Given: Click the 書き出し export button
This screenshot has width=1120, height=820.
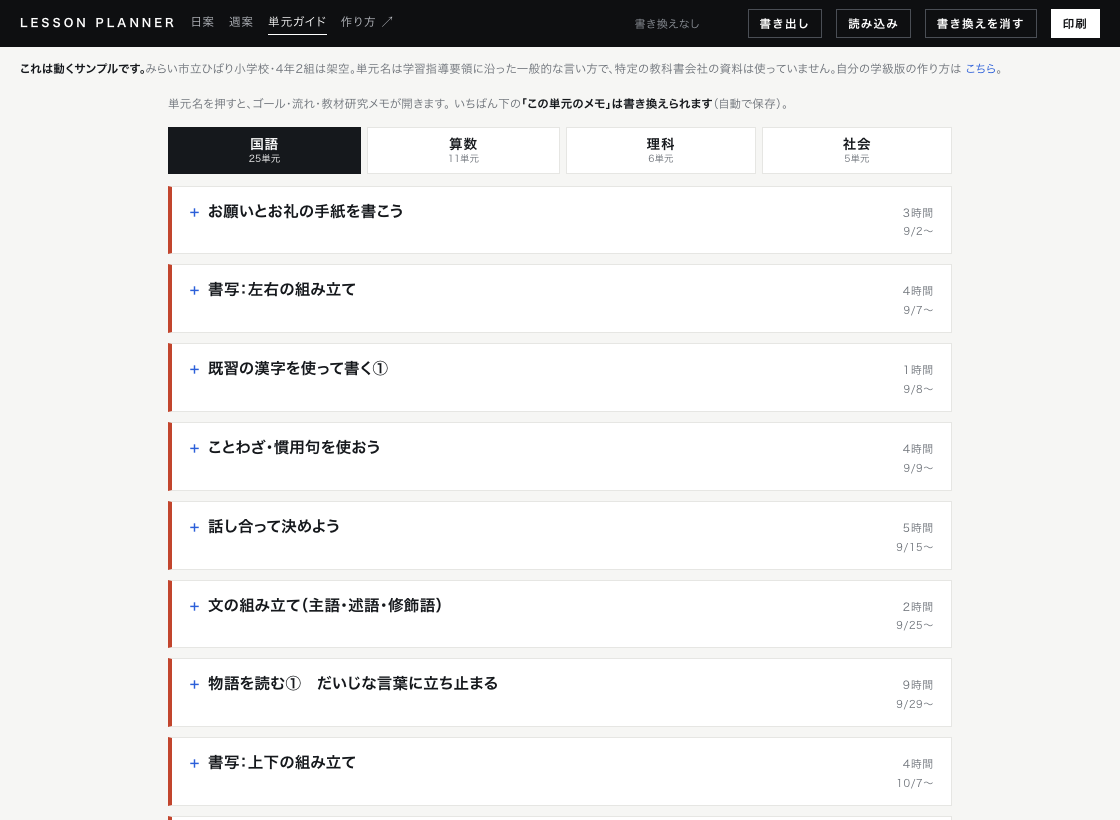Looking at the screenshot, I should pyautogui.click(x=784, y=24).
